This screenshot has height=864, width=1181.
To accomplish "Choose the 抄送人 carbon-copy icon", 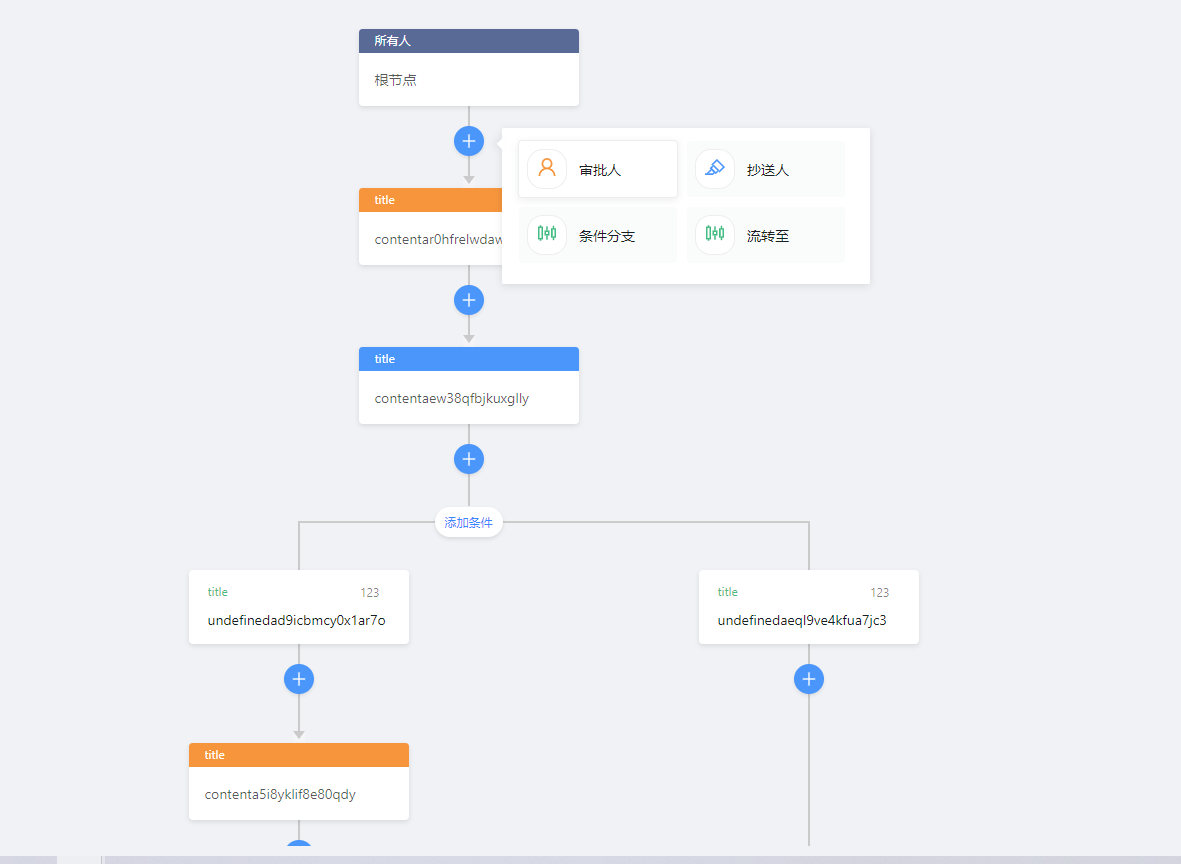I will coord(714,169).
